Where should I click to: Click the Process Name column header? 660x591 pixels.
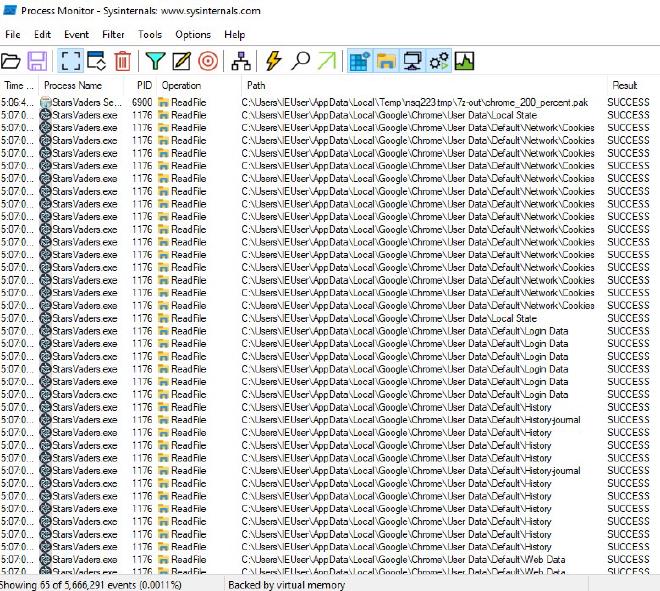[x=73, y=86]
